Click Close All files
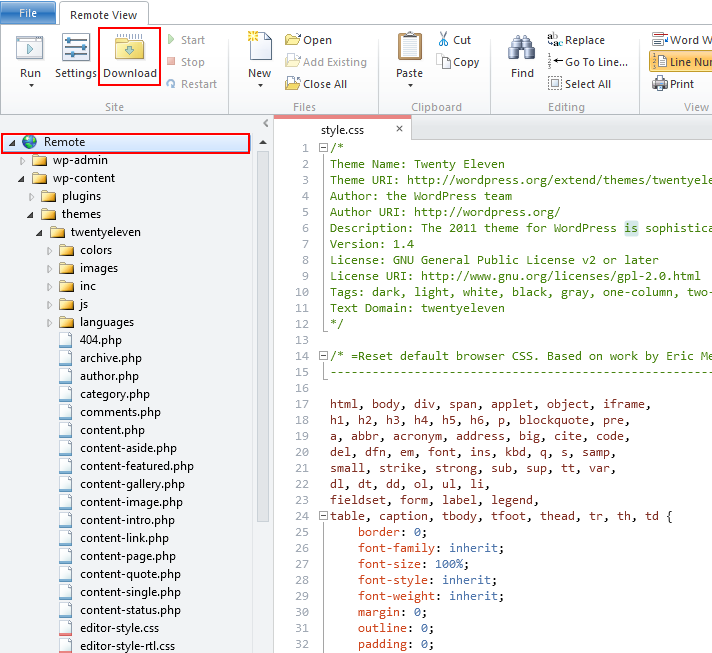Viewport: 712px width, 653px height. coord(316,84)
